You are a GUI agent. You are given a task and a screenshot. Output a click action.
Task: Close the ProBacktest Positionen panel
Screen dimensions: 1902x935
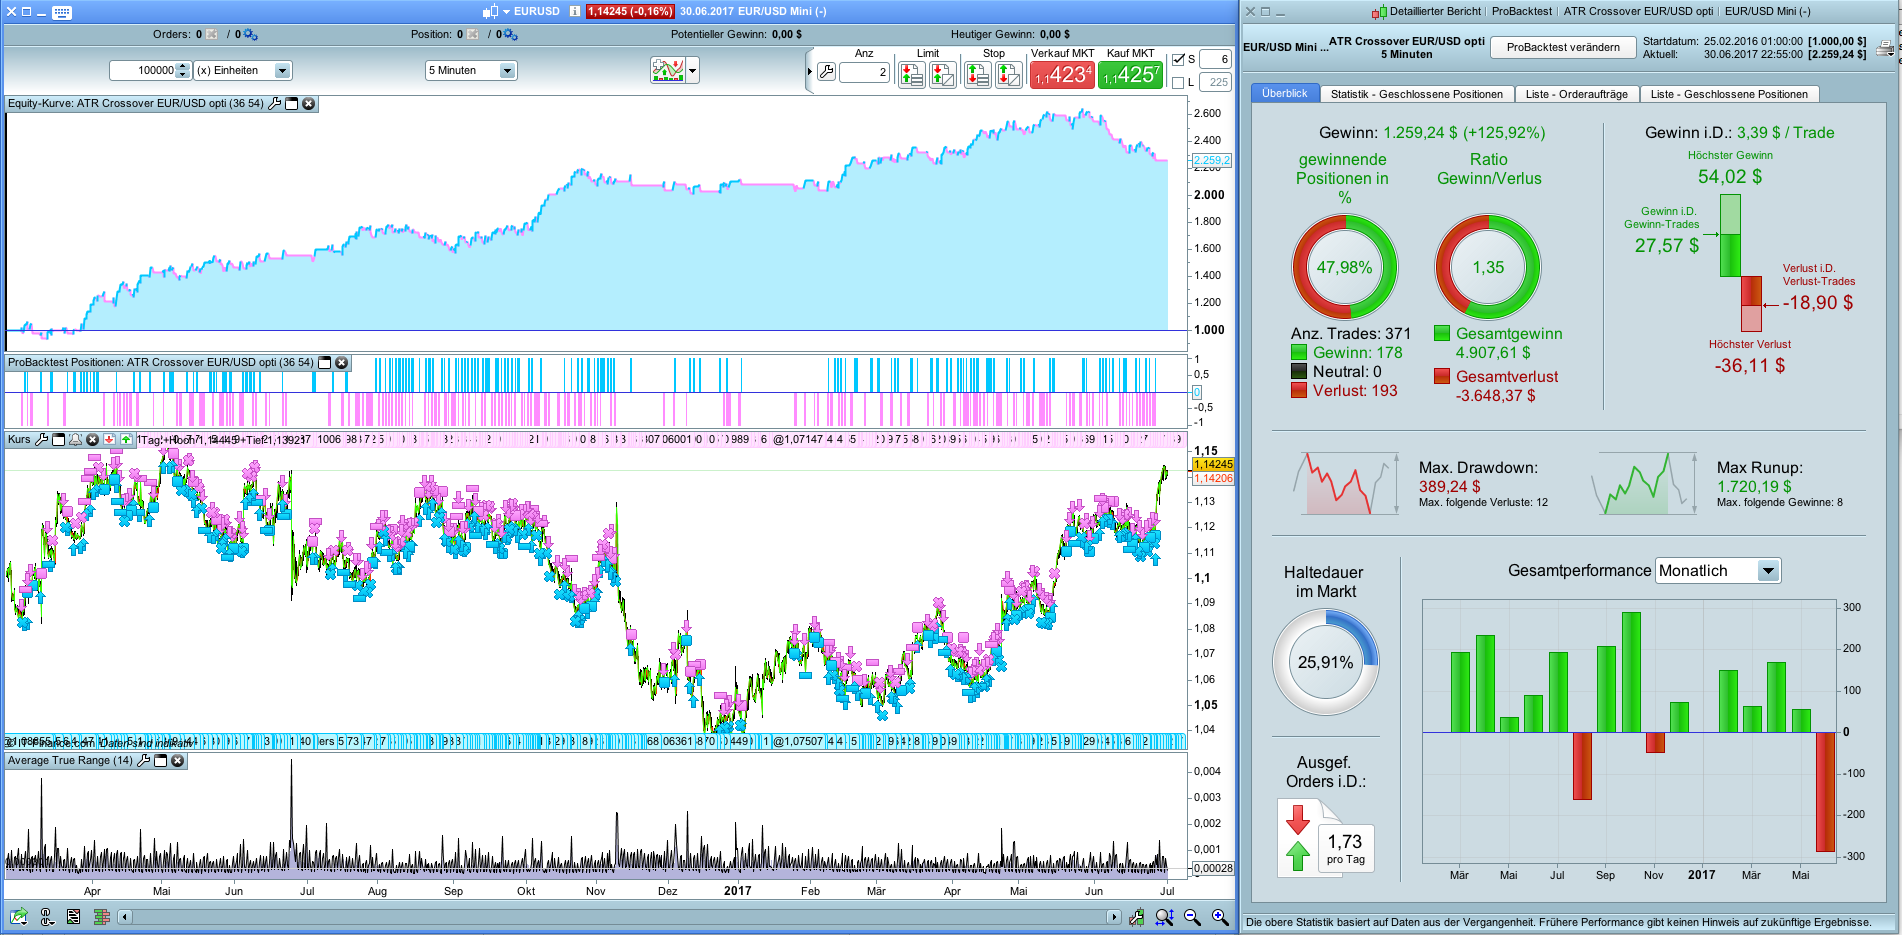[x=341, y=362]
